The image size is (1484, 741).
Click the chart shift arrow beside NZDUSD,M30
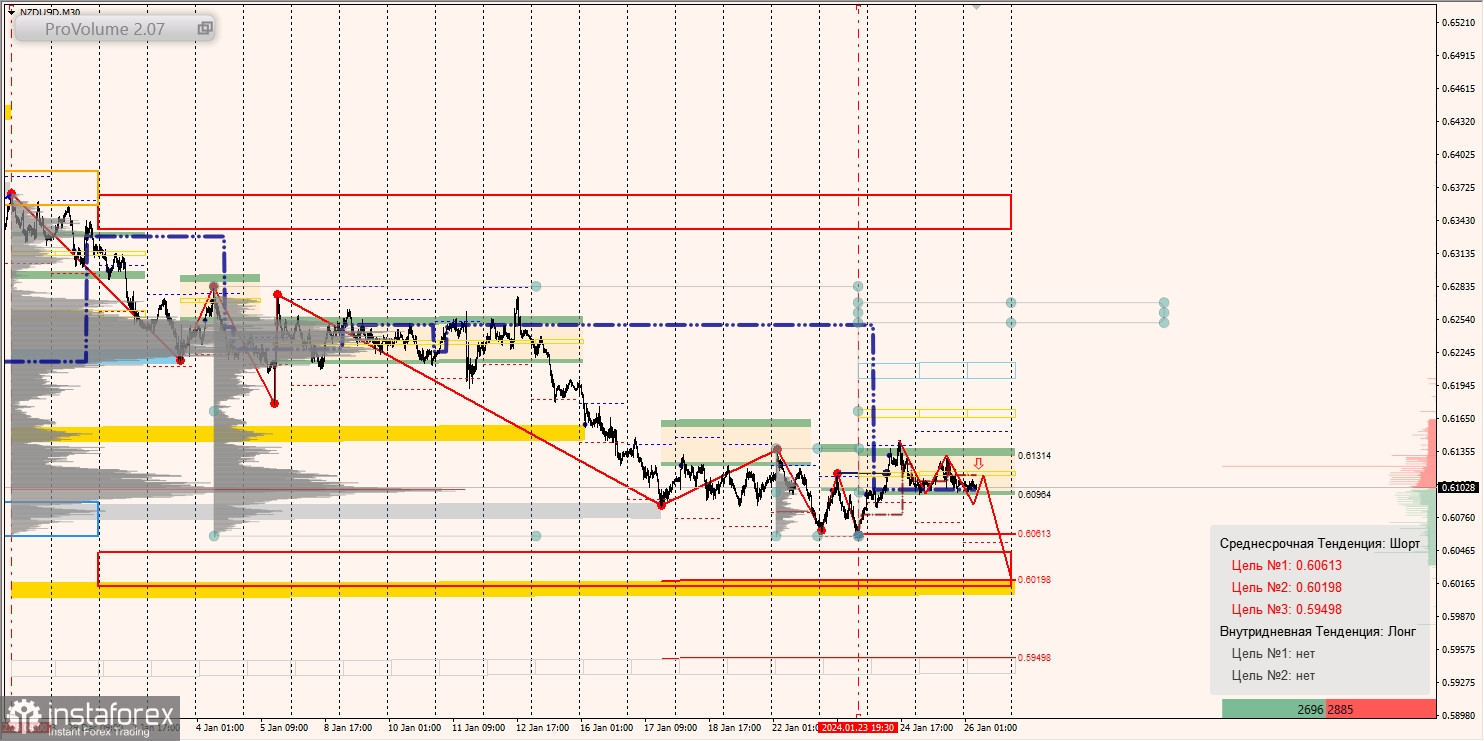click(x=11, y=12)
